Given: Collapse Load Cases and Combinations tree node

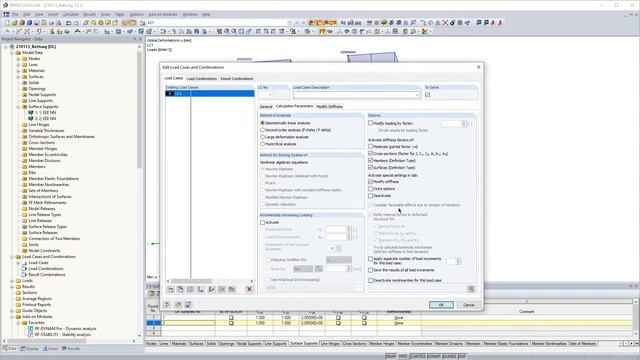Looking at the screenshot, I should [12, 257].
